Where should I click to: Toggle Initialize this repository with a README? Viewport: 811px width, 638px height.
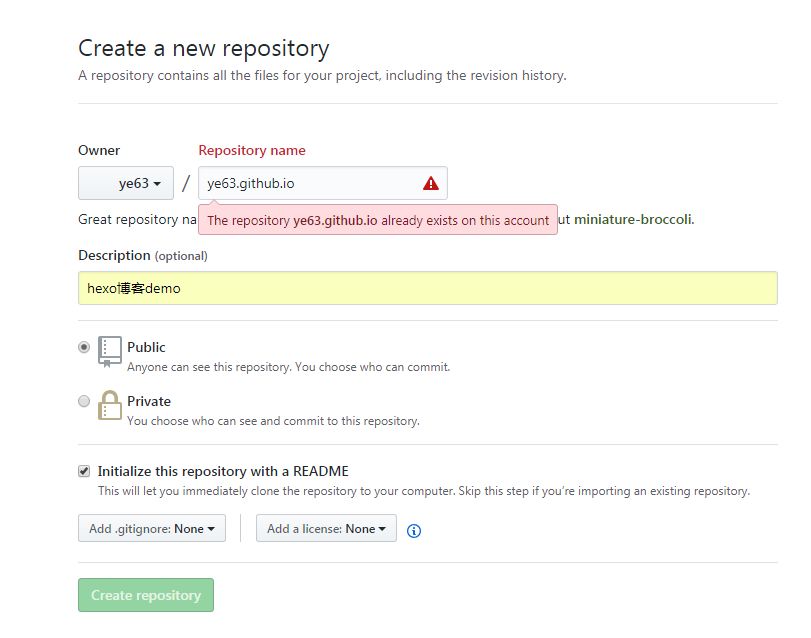[x=84, y=471]
